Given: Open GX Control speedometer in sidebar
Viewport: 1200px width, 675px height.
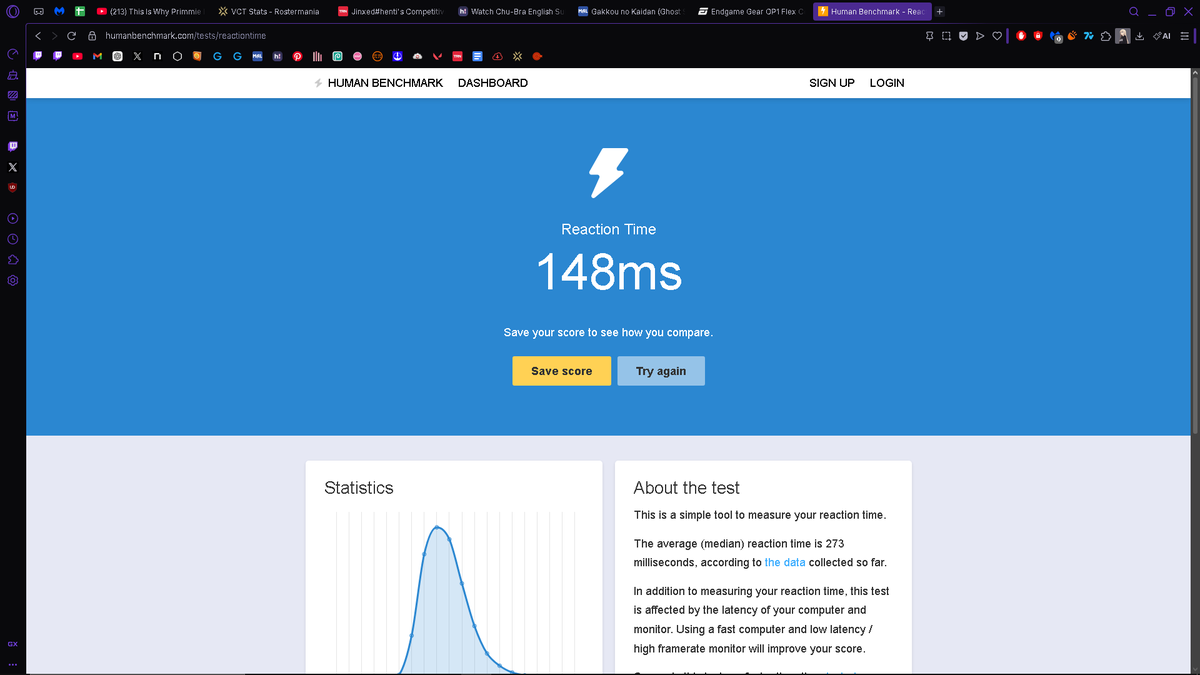Looking at the screenshot, I should [12, 54].
